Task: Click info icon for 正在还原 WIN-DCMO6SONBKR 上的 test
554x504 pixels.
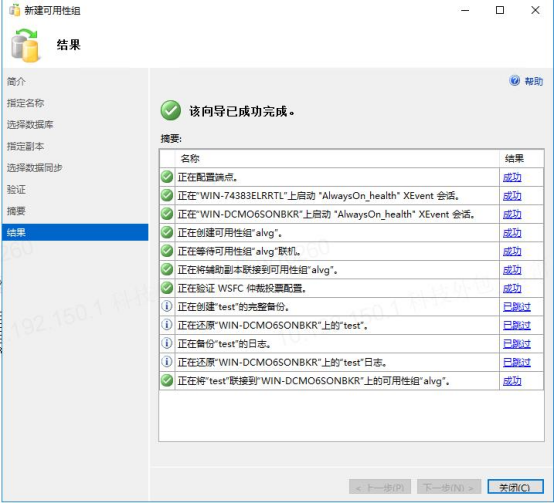Action: [167, 324]
